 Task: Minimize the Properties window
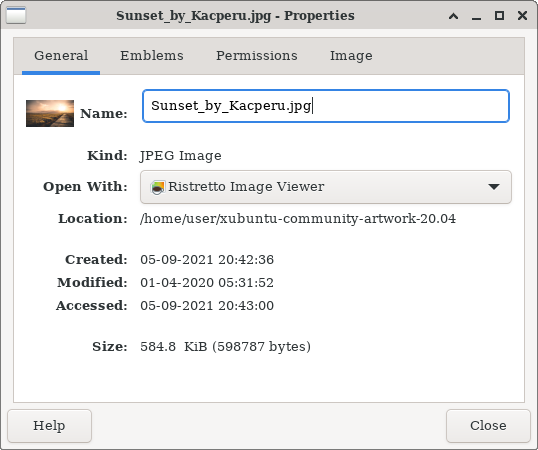click(x=476, y=16)
